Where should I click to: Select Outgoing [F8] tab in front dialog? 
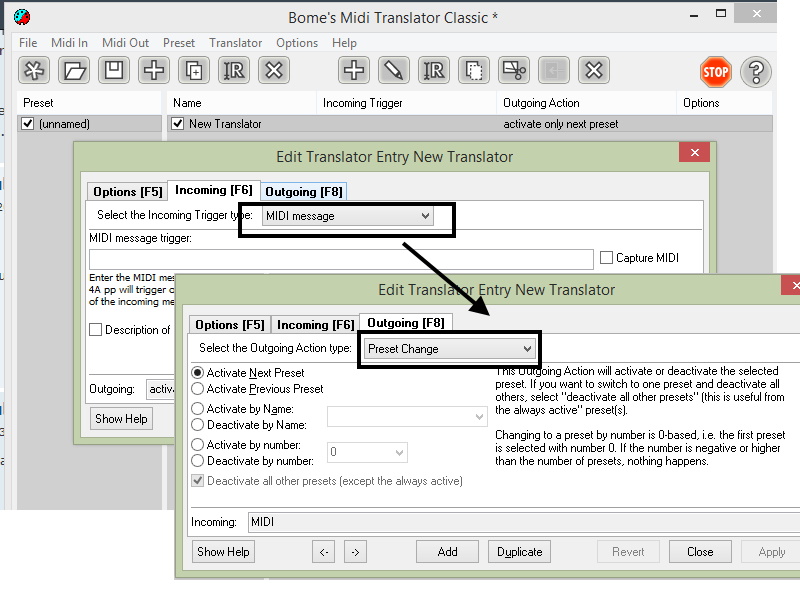406,323
